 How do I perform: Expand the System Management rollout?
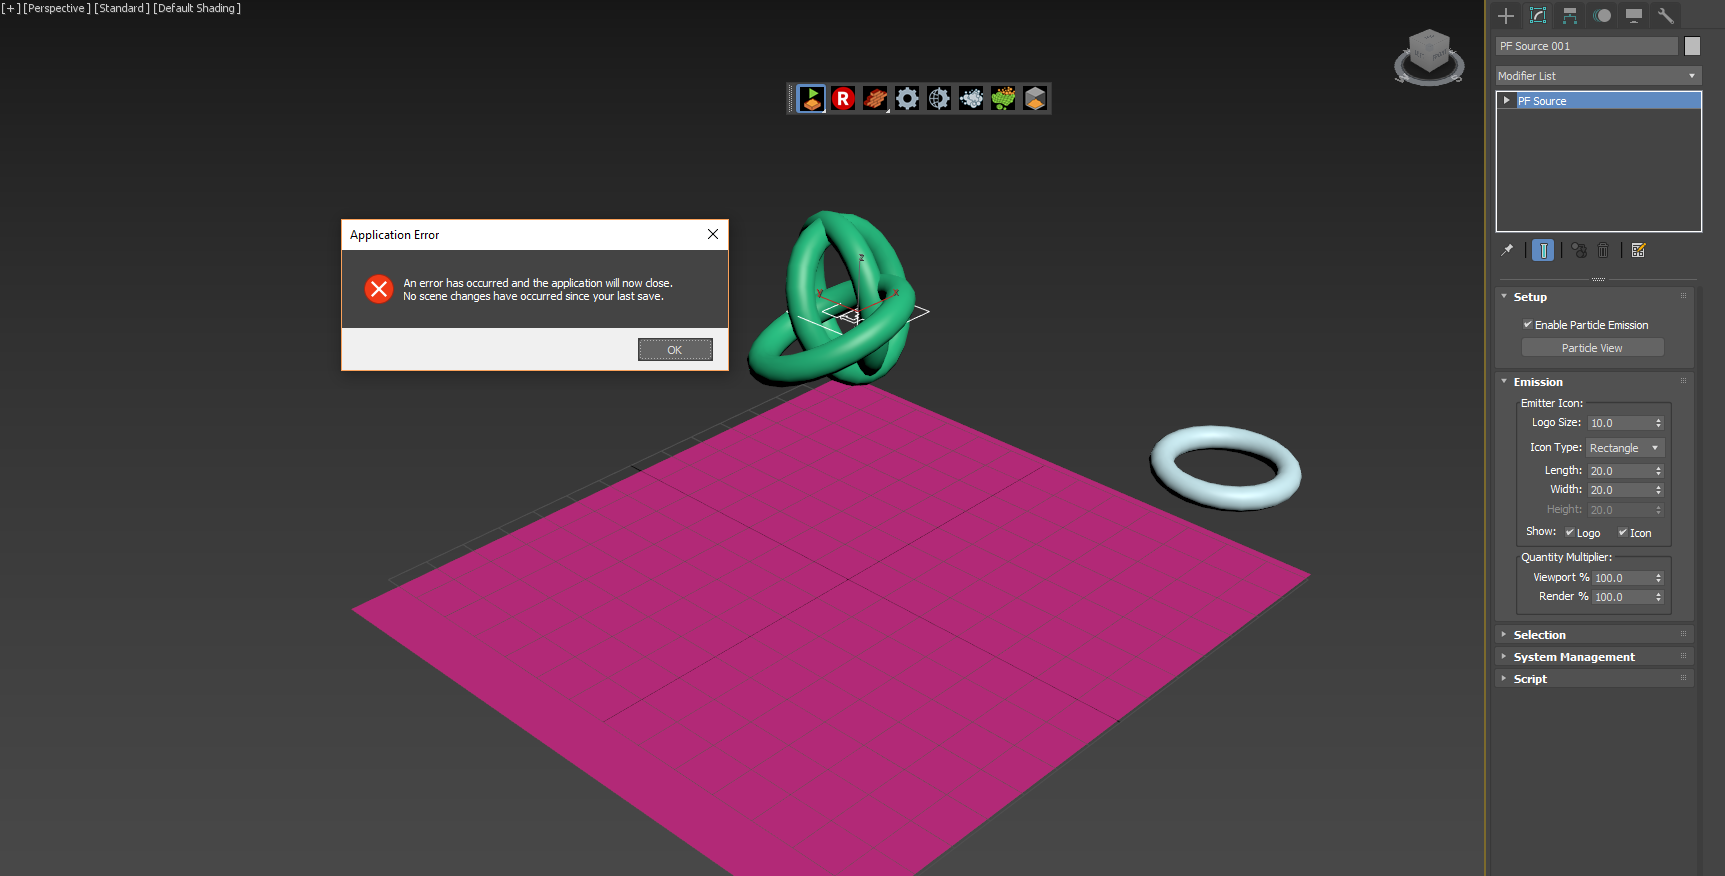tap(1574, 657)
